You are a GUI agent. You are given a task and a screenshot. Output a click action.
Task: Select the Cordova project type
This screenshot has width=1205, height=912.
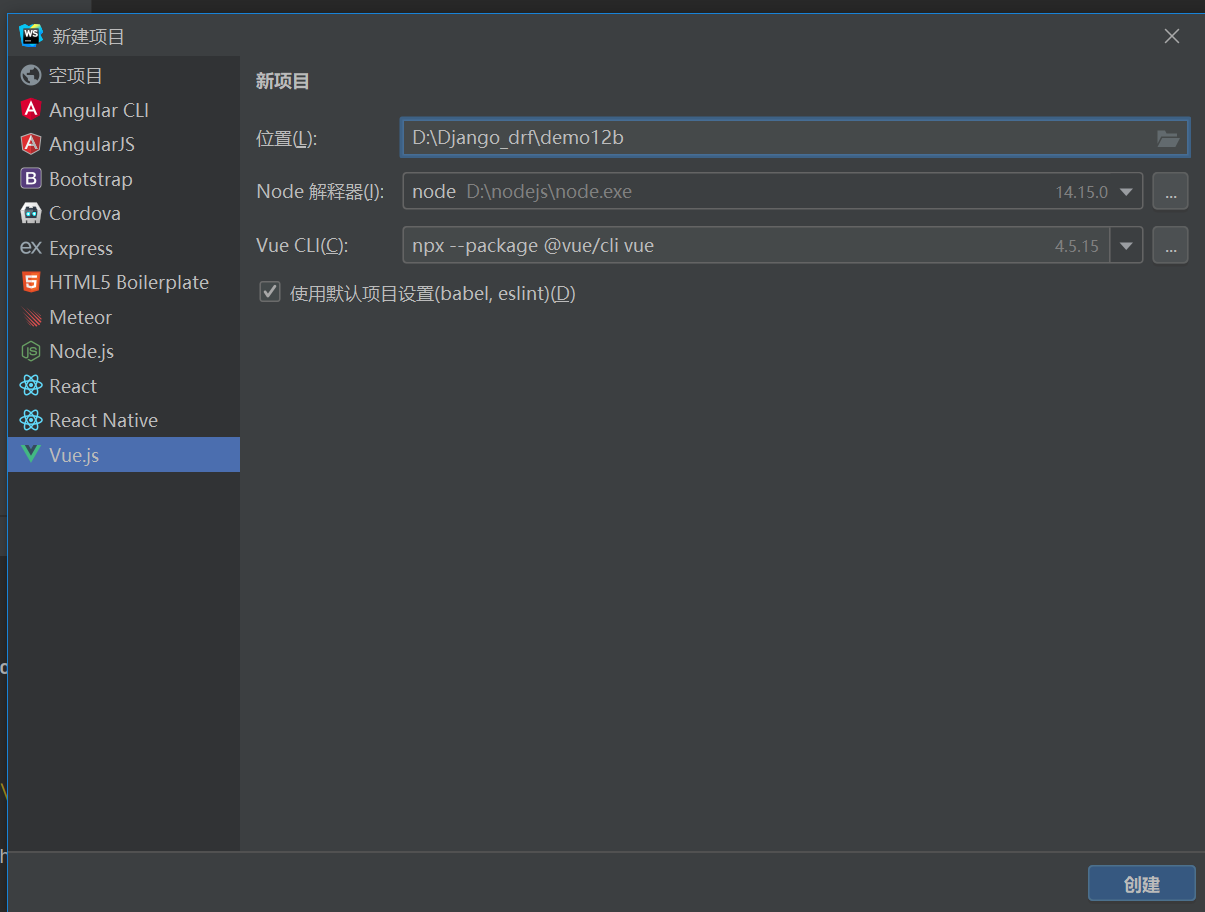click(124, 213)
